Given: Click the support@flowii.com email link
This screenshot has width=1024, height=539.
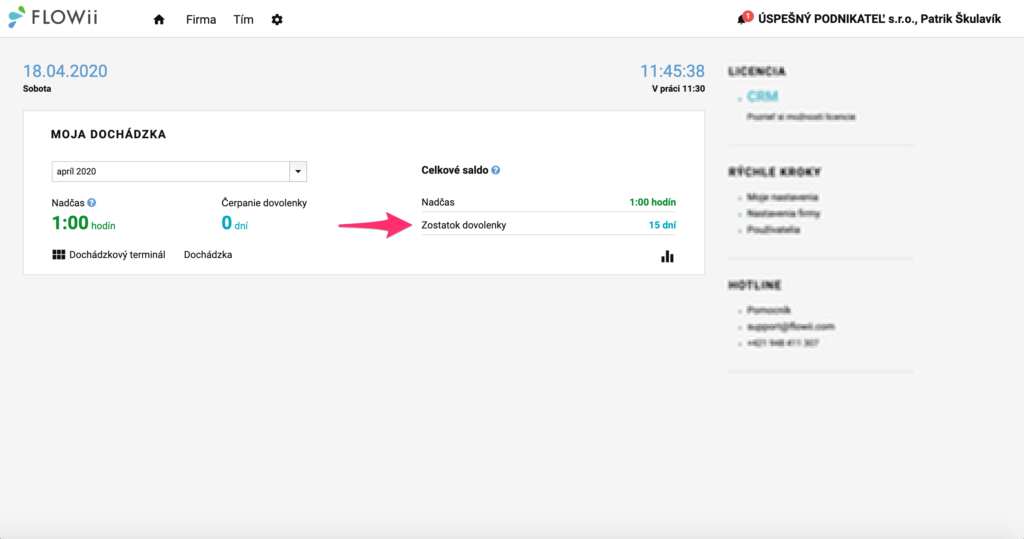Looking at the screenshot, I should 790,327.
